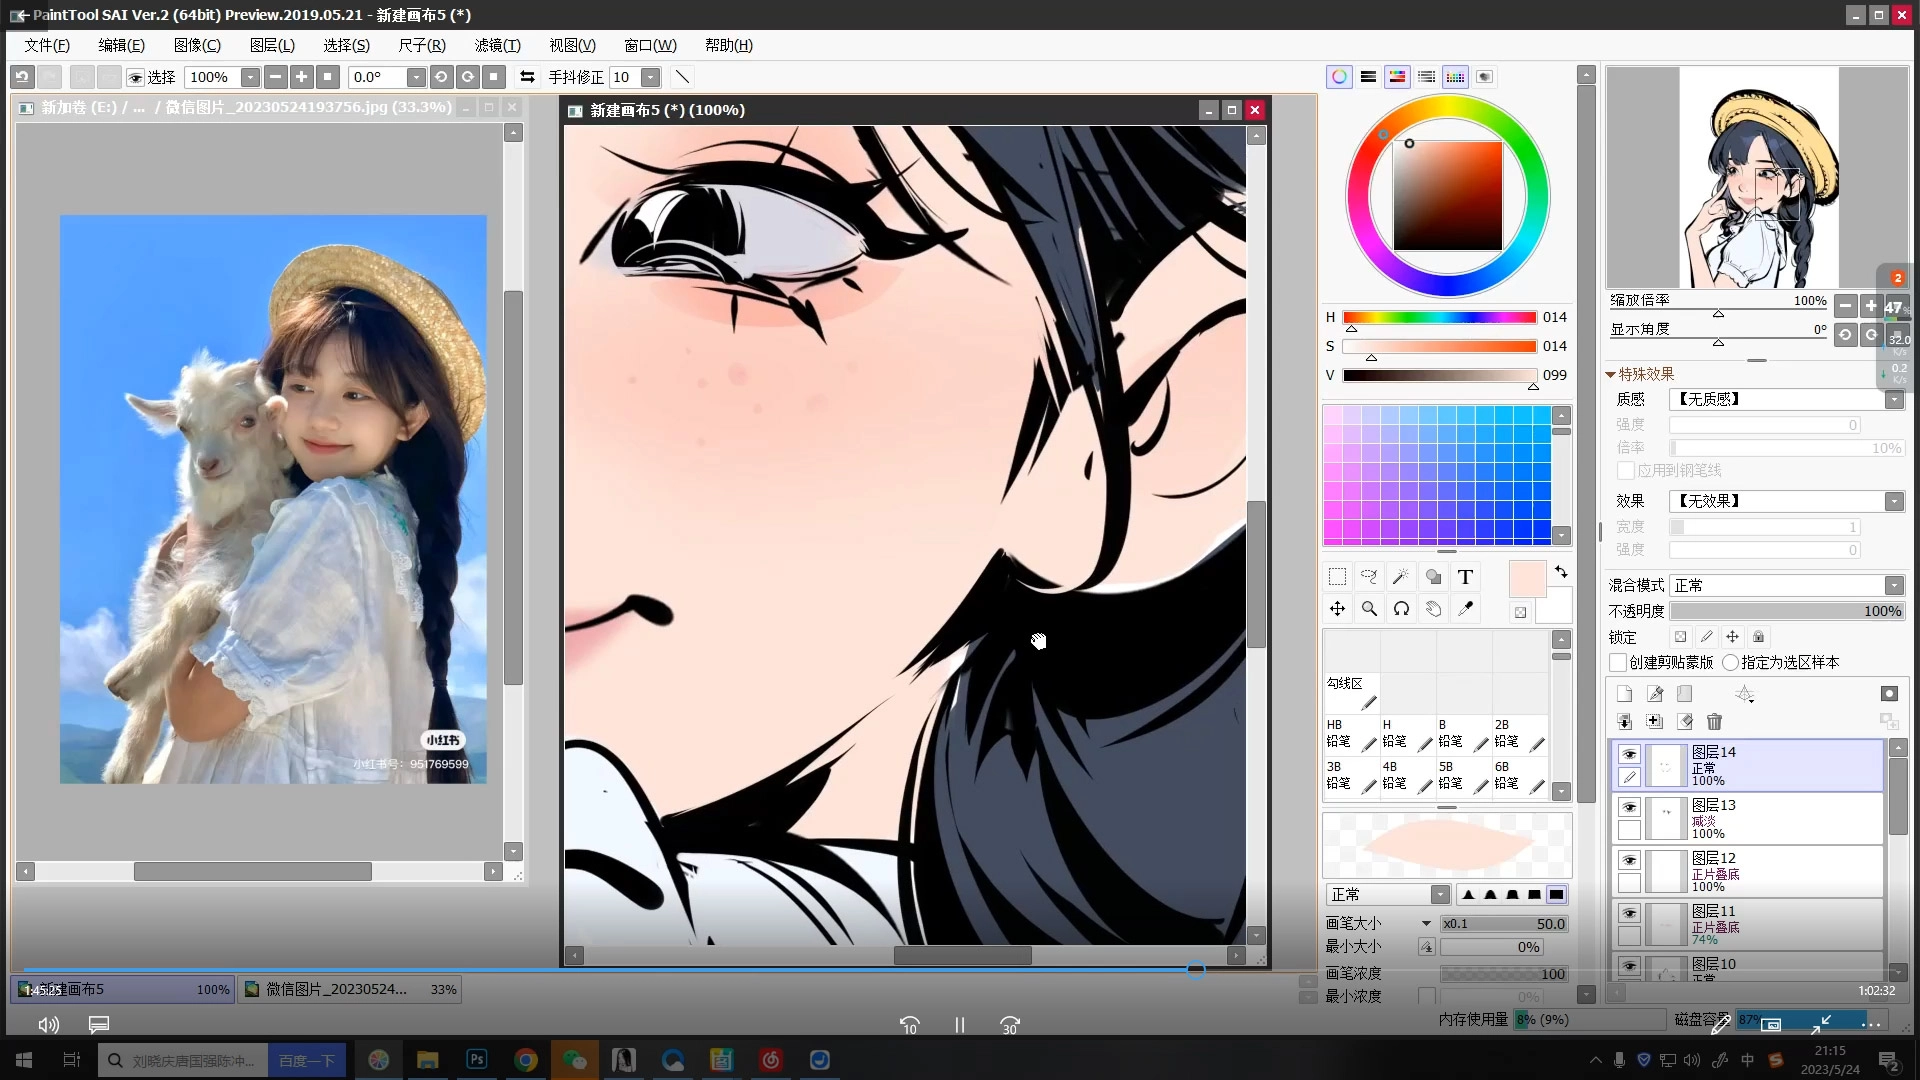
Task: Switch to 微信图片_20230524 document tab
Action: [x=348, y=990]
